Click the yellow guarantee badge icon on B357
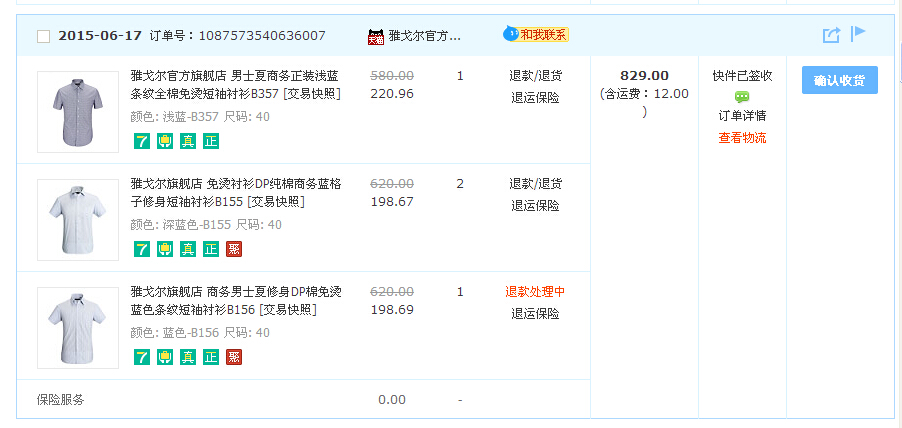902x428 pixels. pyautogui.click(x=165, y=141)
